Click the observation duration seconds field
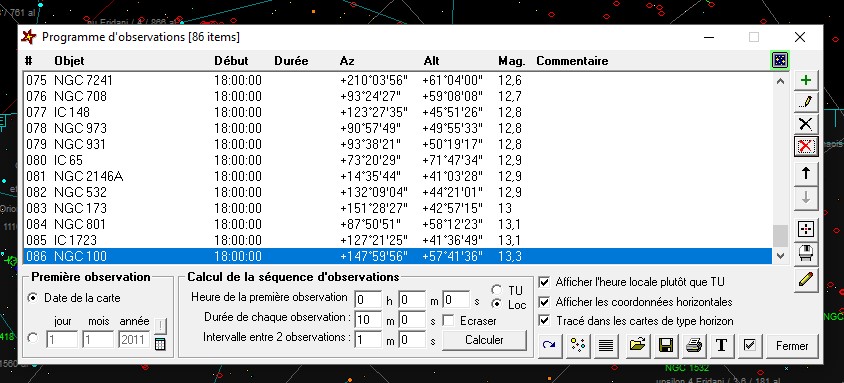844x383 pixels. pos(412,320)
